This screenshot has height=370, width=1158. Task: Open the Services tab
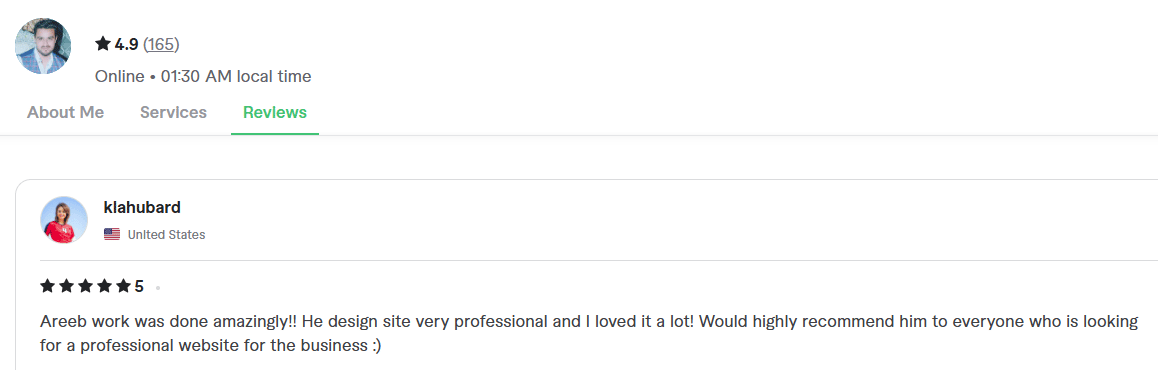click(174, 113)
